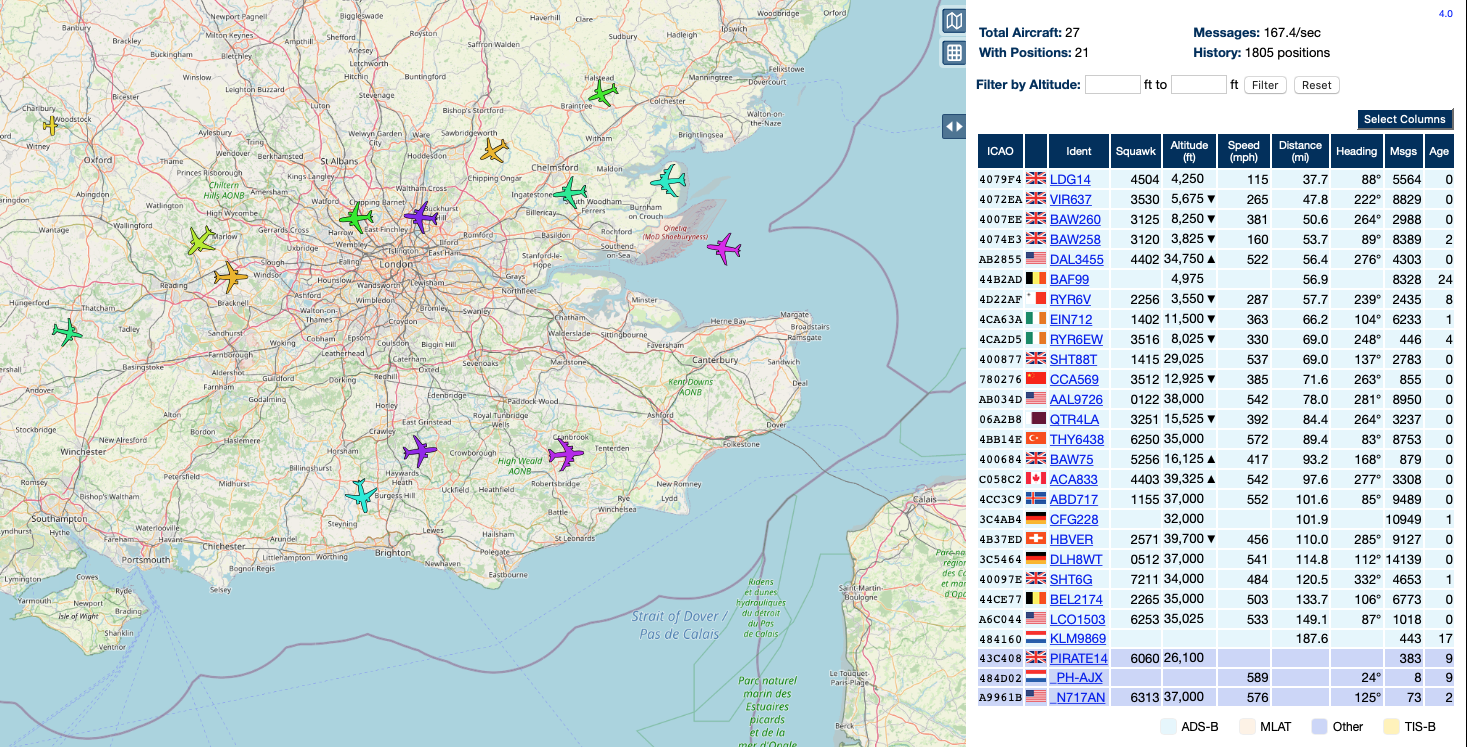This screenshot has height=747, width=1467.
Task: Select the orange aircraft near Sawbridgeworth
Action: pos(494,150)
